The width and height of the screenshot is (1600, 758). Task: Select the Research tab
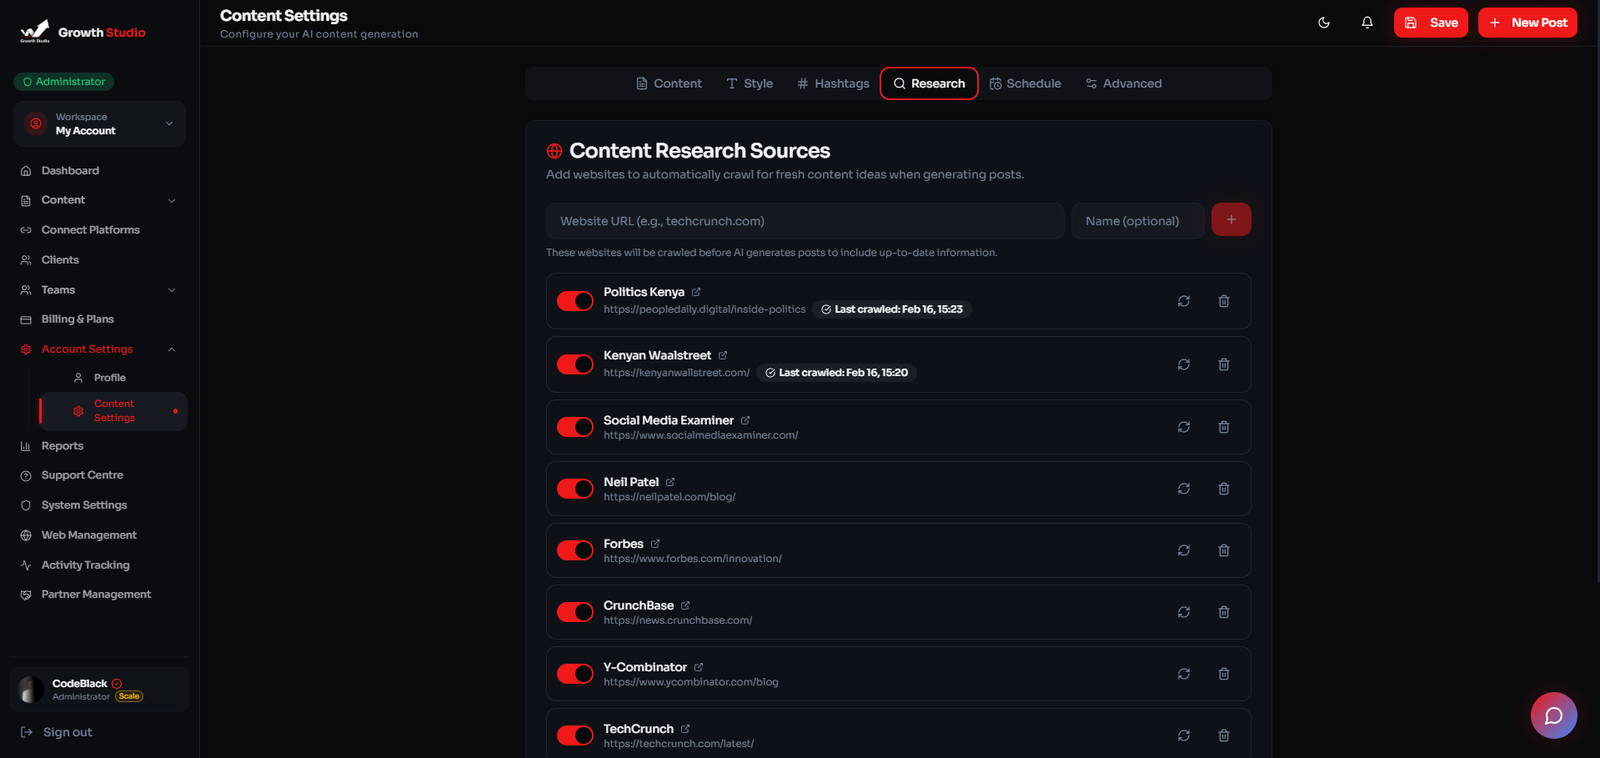929,84
